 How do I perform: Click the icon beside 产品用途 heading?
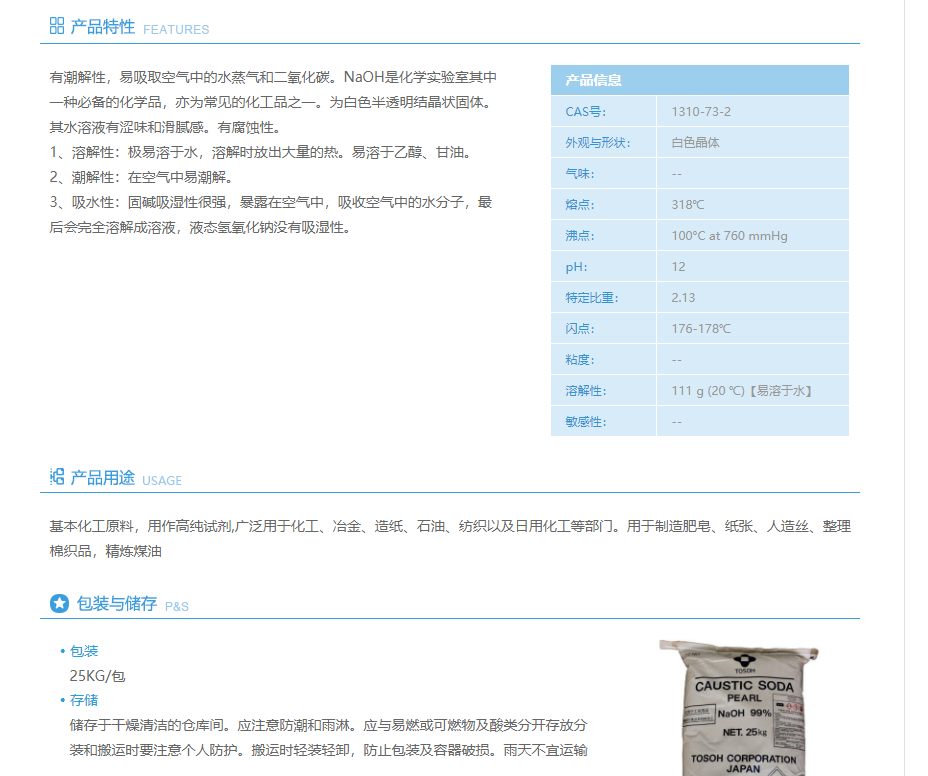coord(57,477)
